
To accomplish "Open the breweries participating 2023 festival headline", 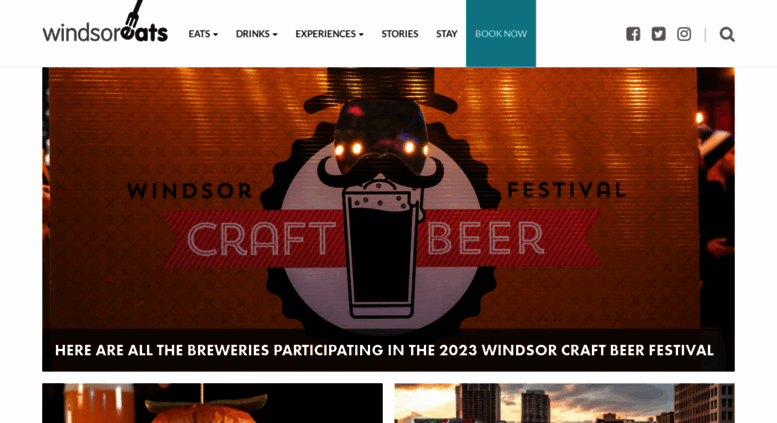I will pos(384,350).
